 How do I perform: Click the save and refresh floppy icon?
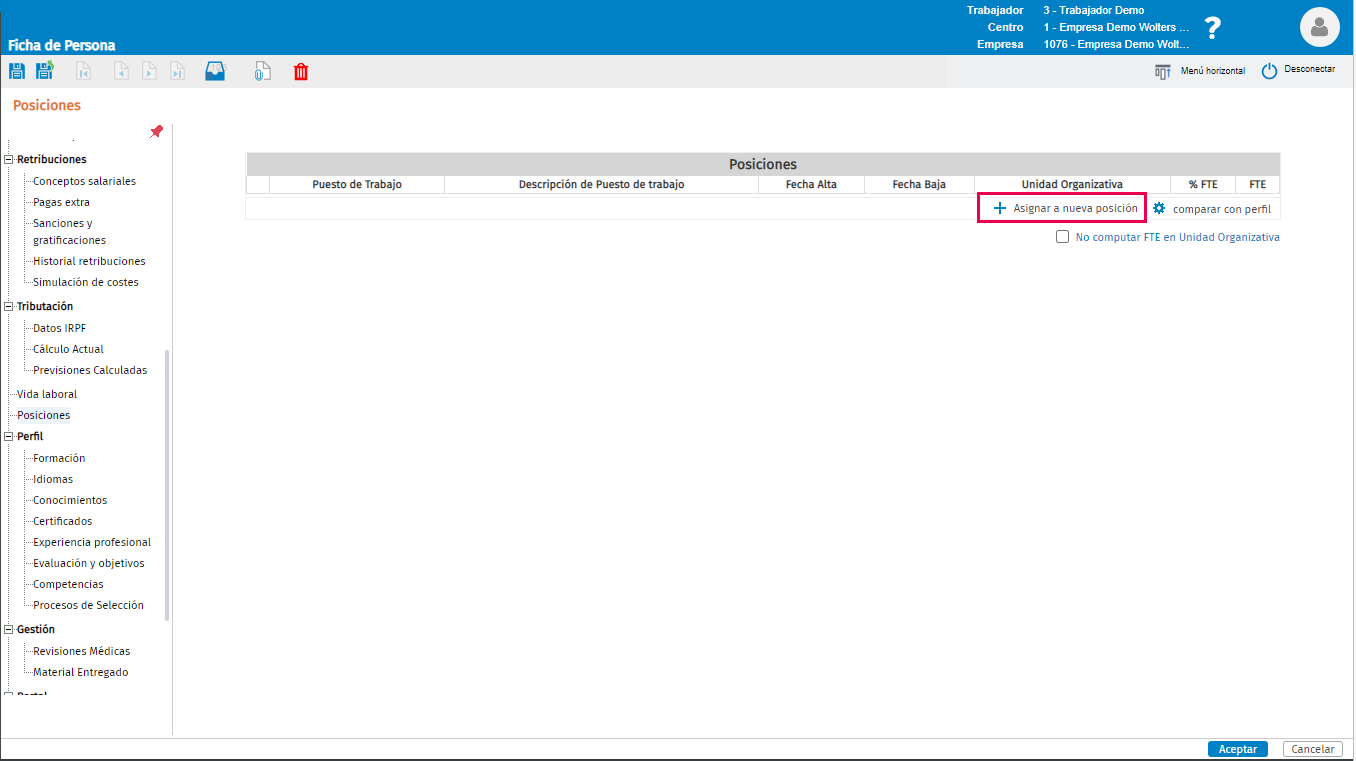(45, 71)
